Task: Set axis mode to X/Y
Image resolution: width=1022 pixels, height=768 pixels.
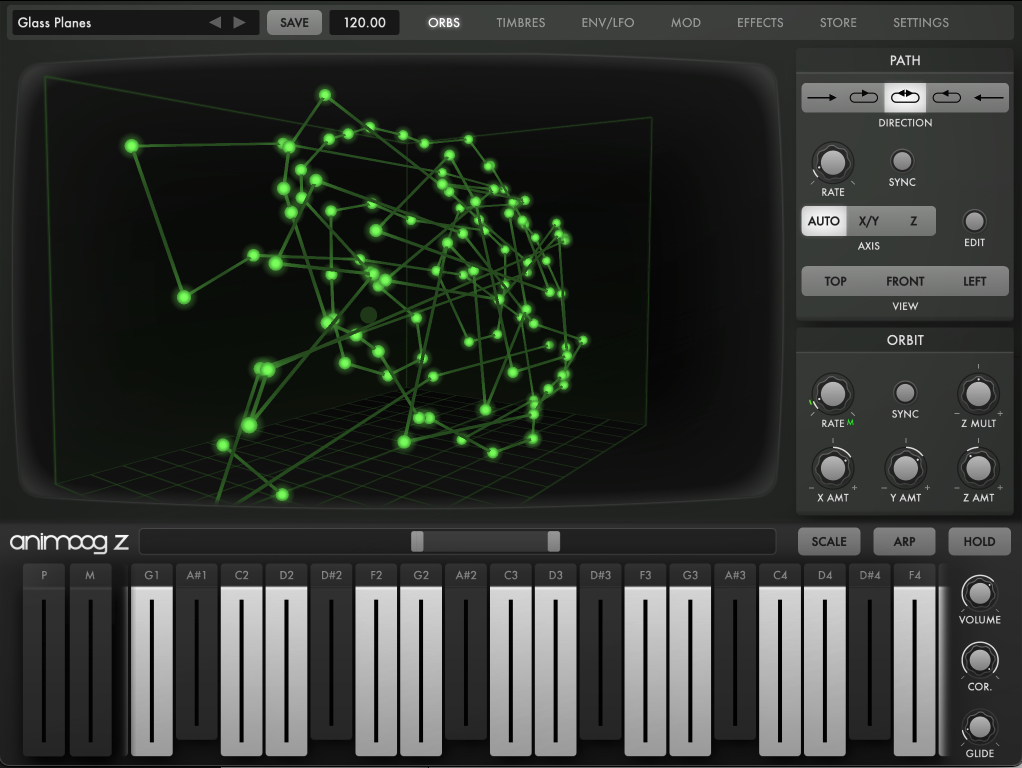Action: click(x=869, y=221)
